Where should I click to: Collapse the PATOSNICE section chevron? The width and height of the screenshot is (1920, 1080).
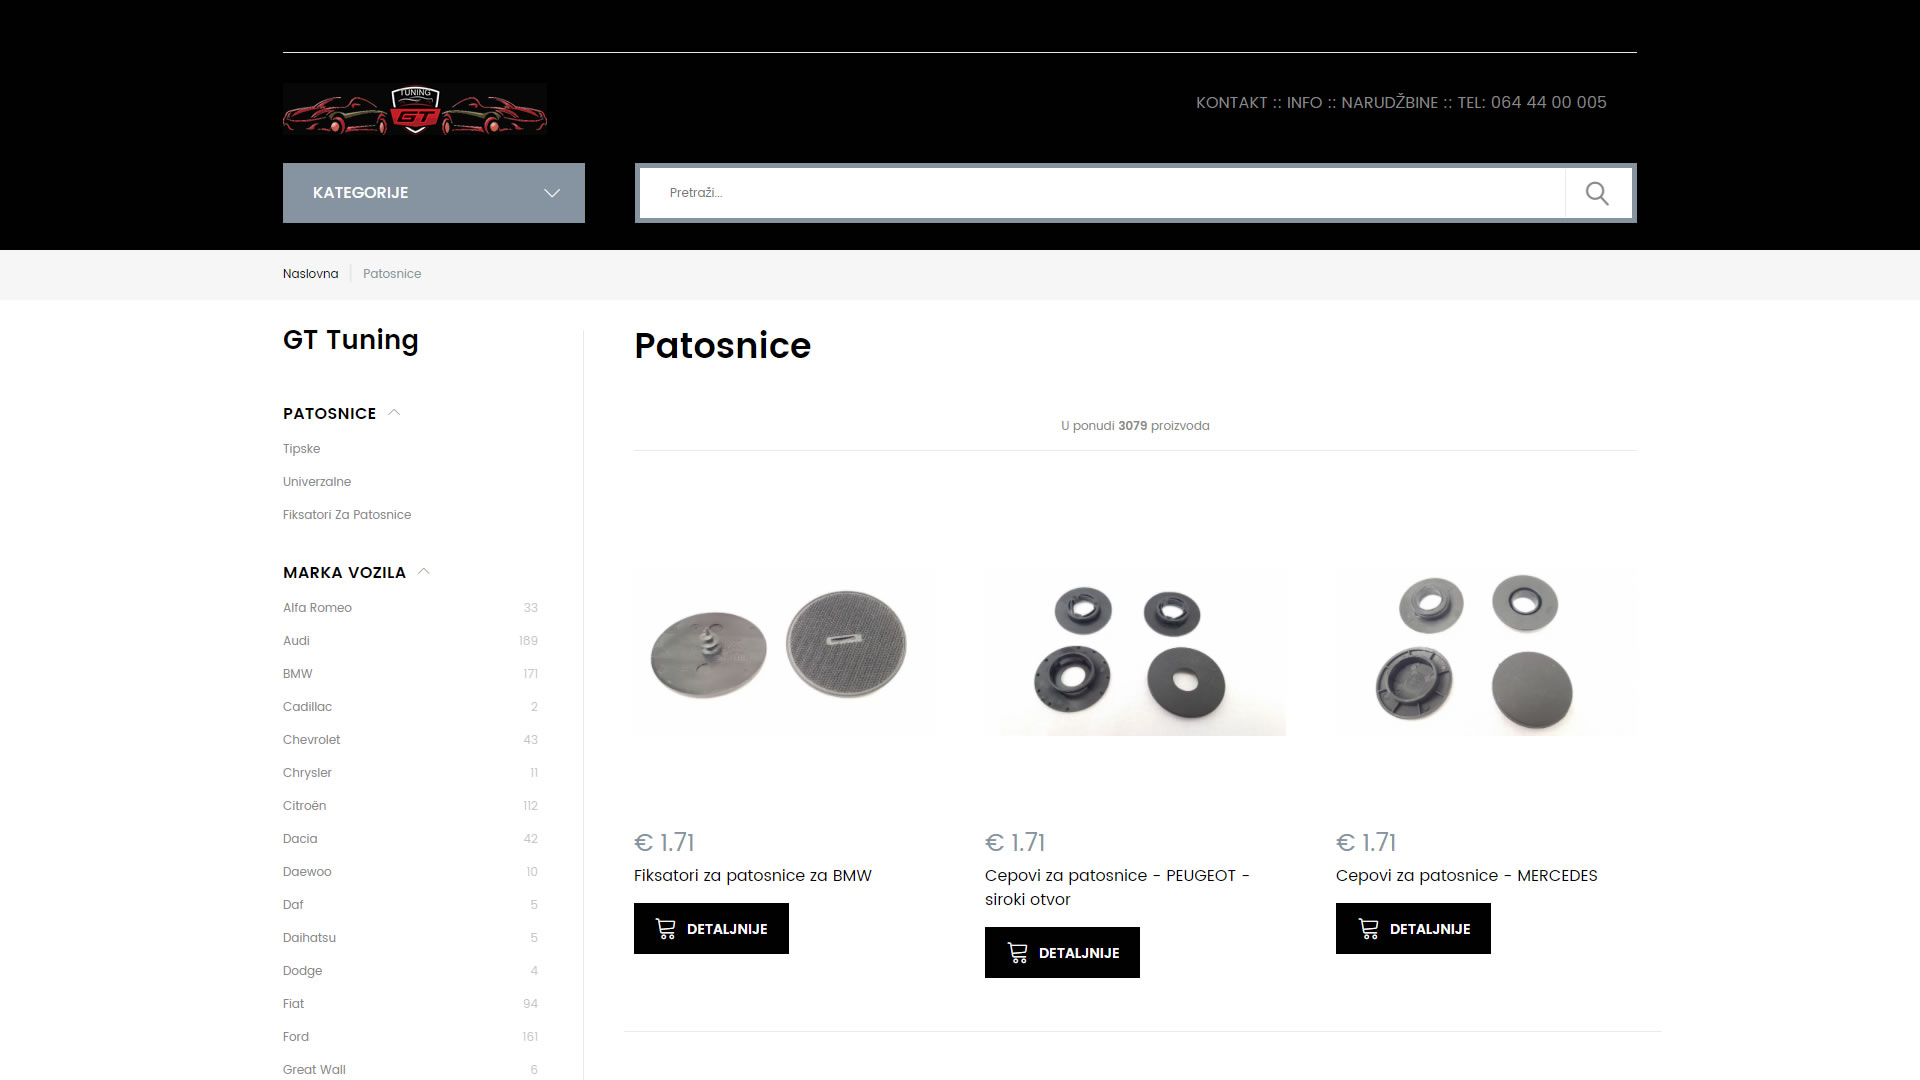pos(394,413)
